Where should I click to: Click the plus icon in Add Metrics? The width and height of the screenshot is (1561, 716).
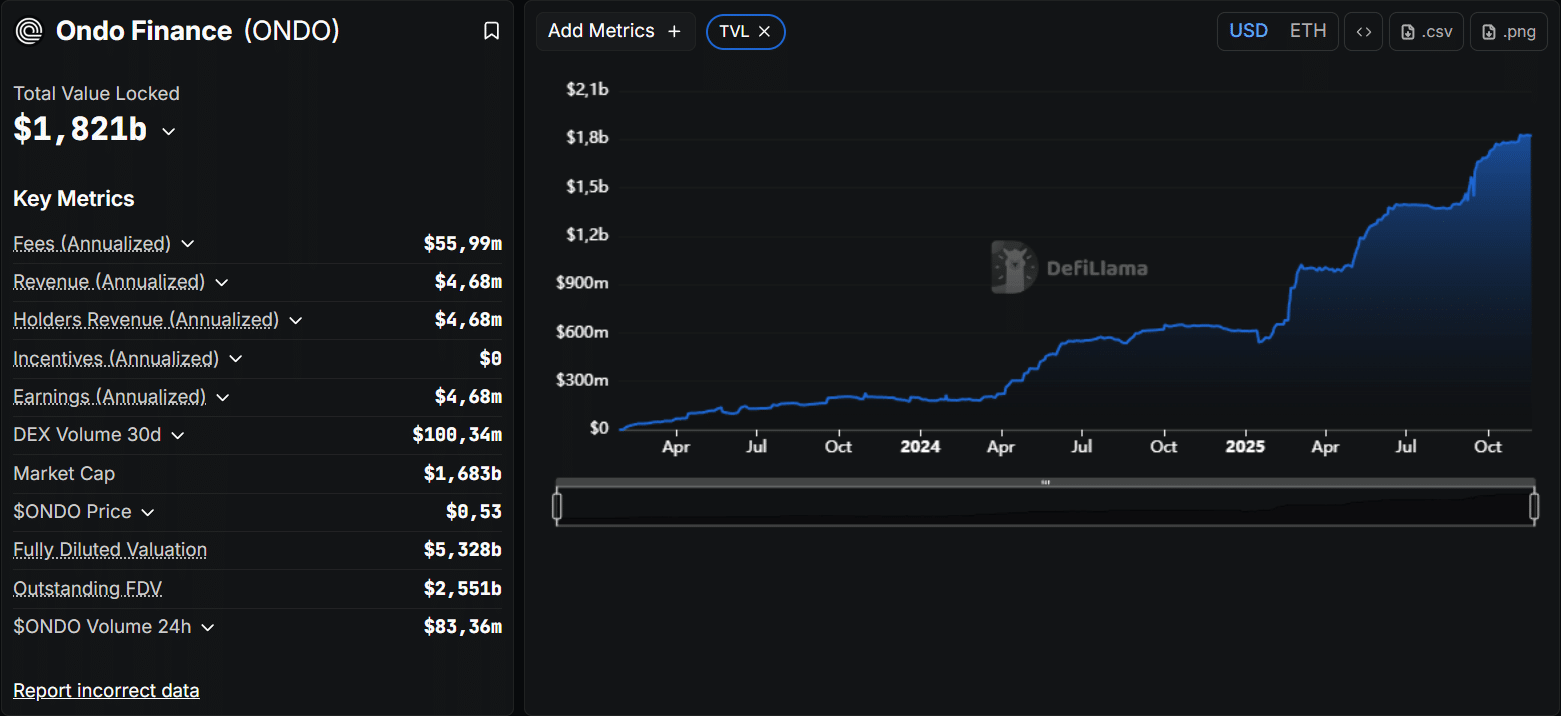(674, 31)
